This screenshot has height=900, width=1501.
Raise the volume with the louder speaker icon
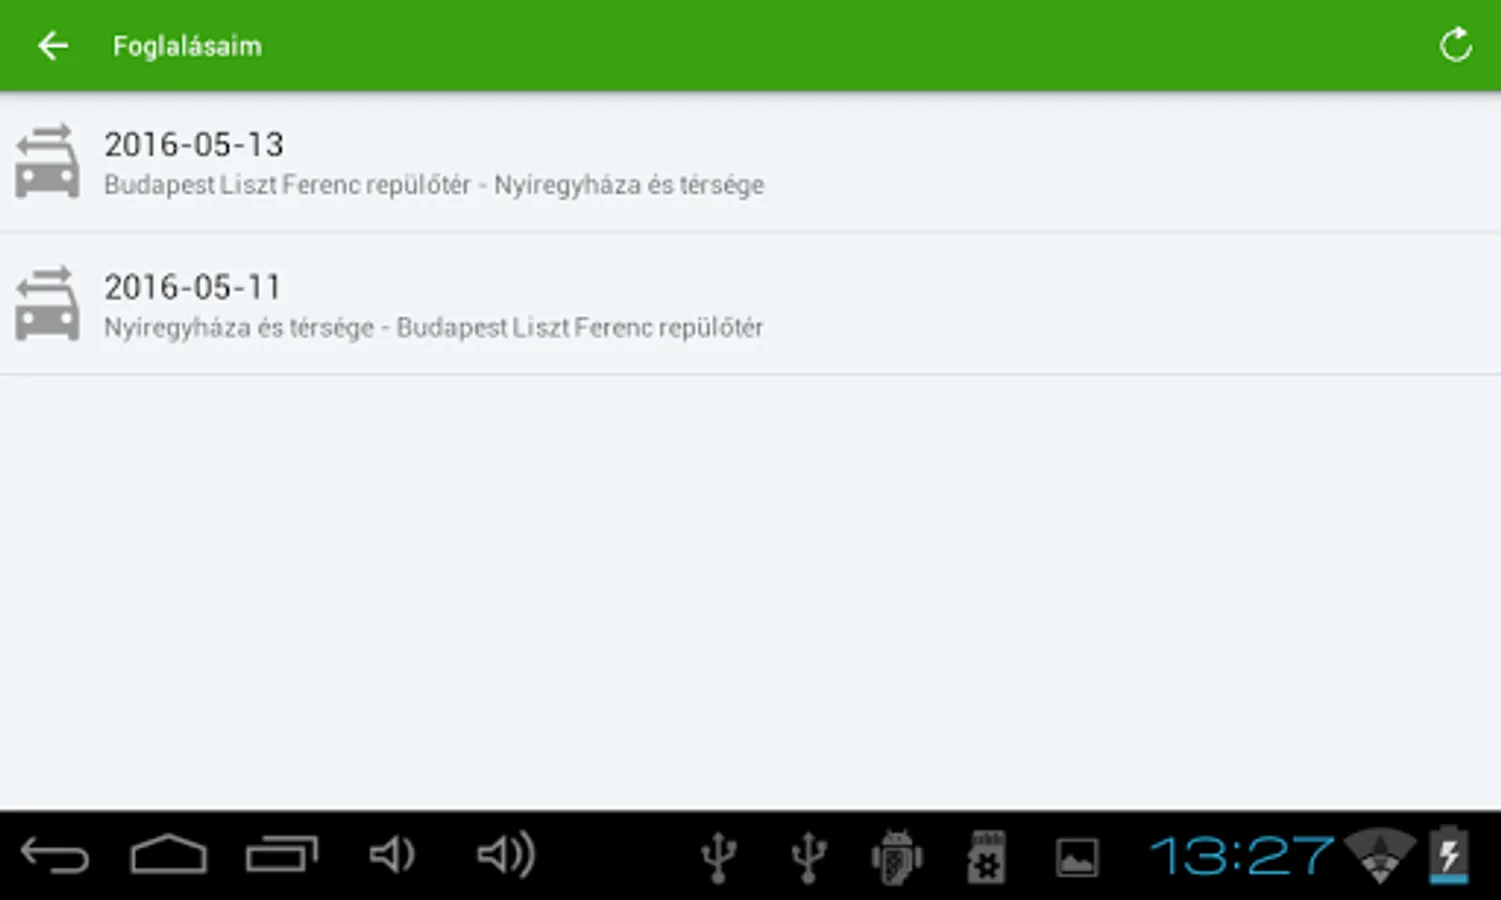pos(506,855)
